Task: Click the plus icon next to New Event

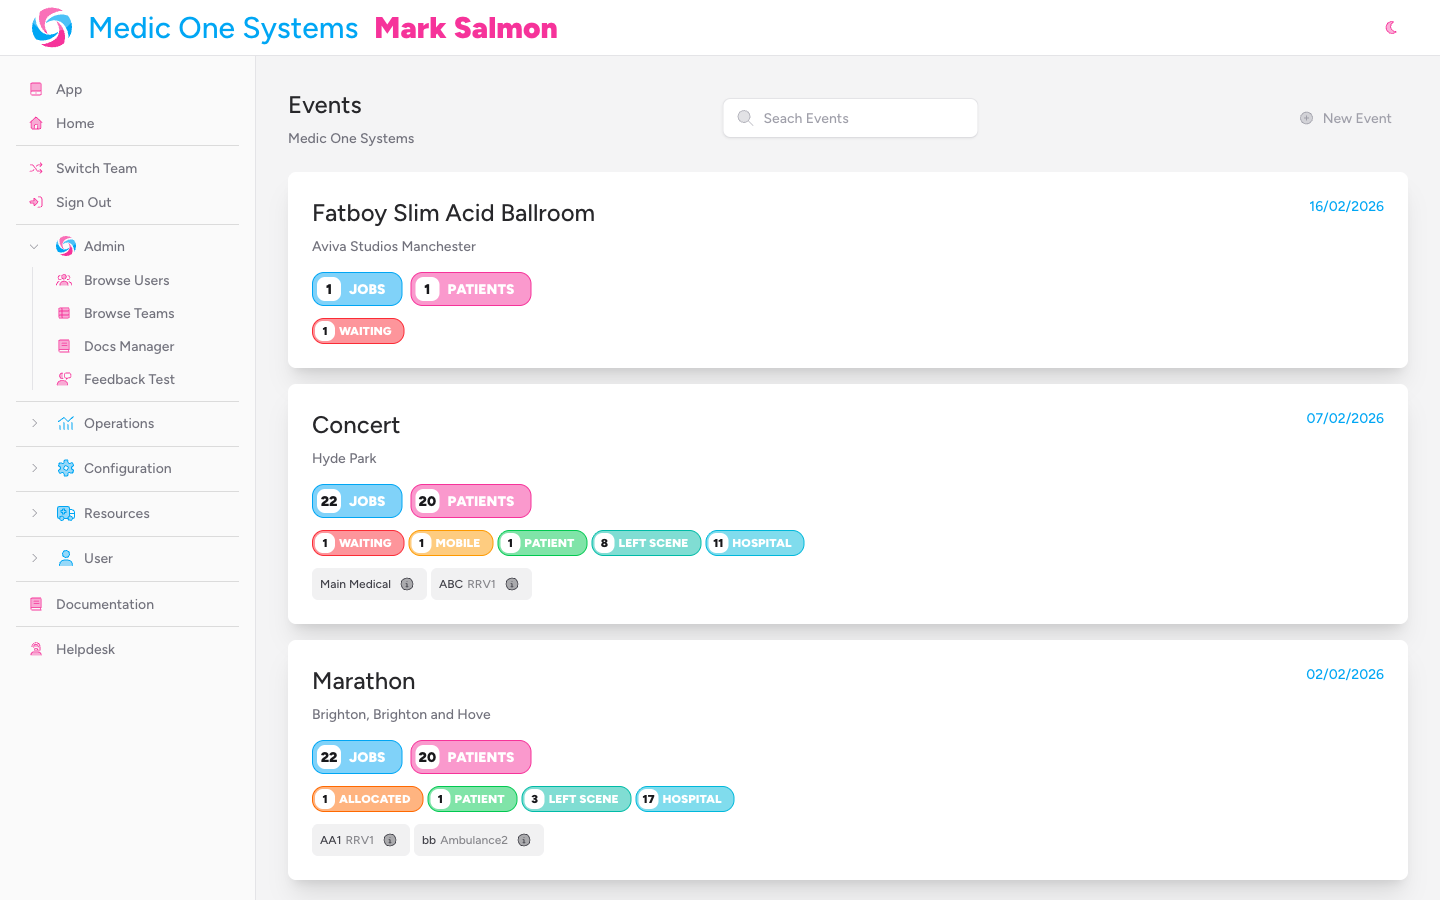Action: click(x=1306, y=118)
